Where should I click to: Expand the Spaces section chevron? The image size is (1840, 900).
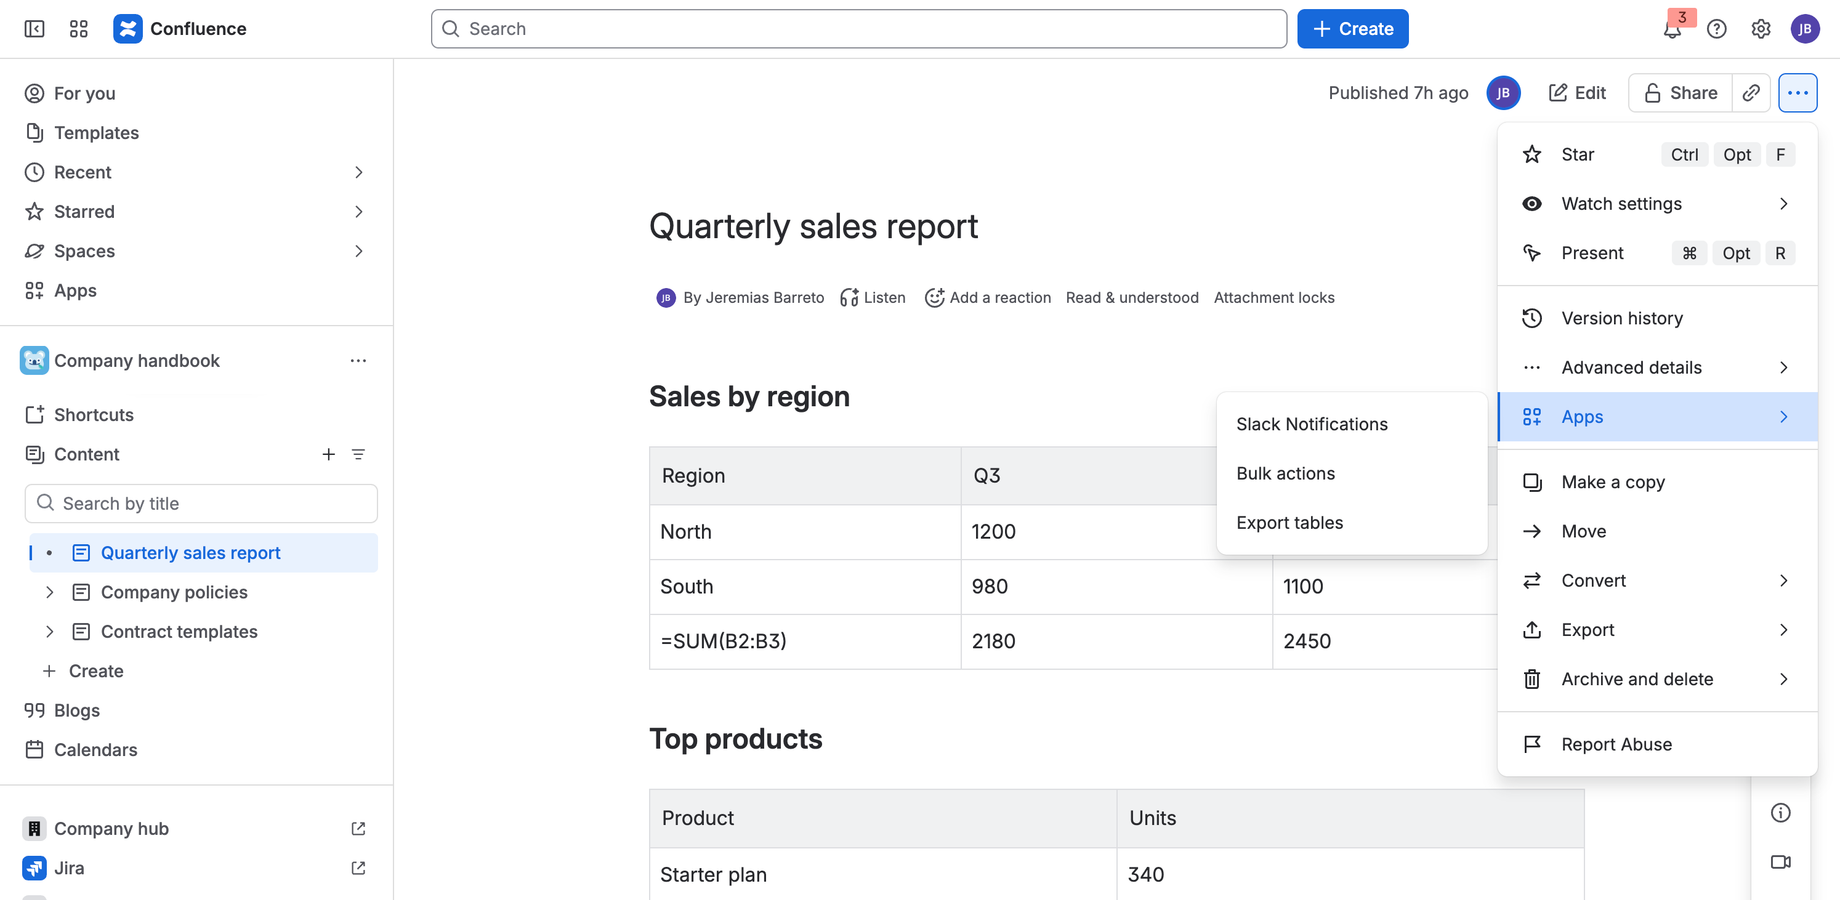359,251
